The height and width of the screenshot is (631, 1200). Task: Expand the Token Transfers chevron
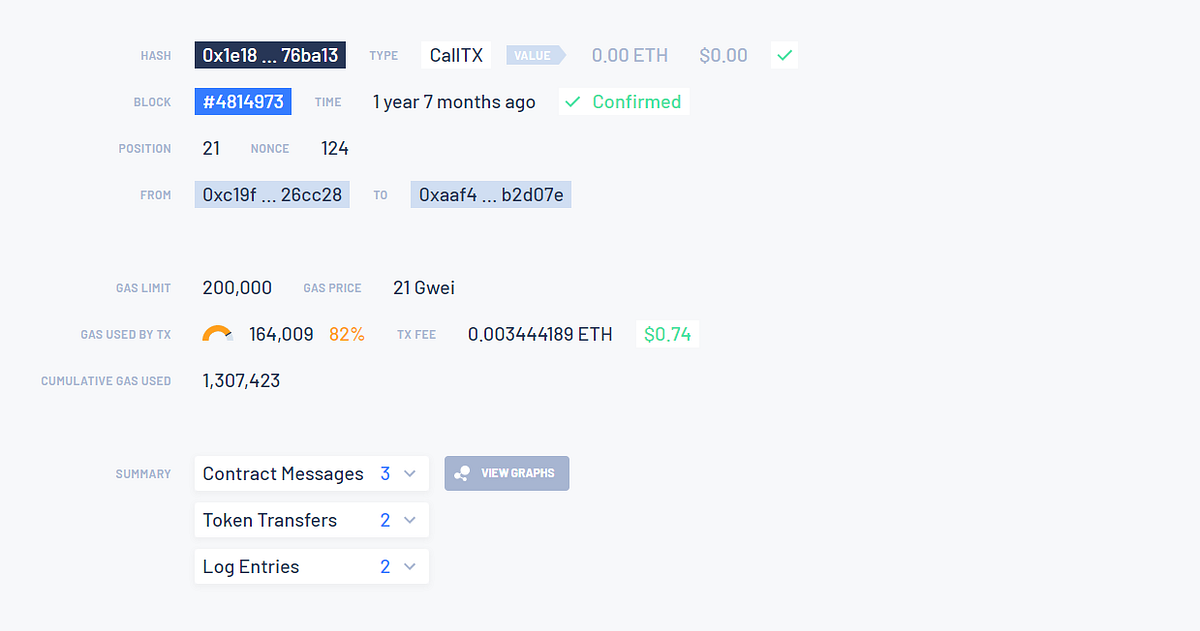(x=409, y=520)
